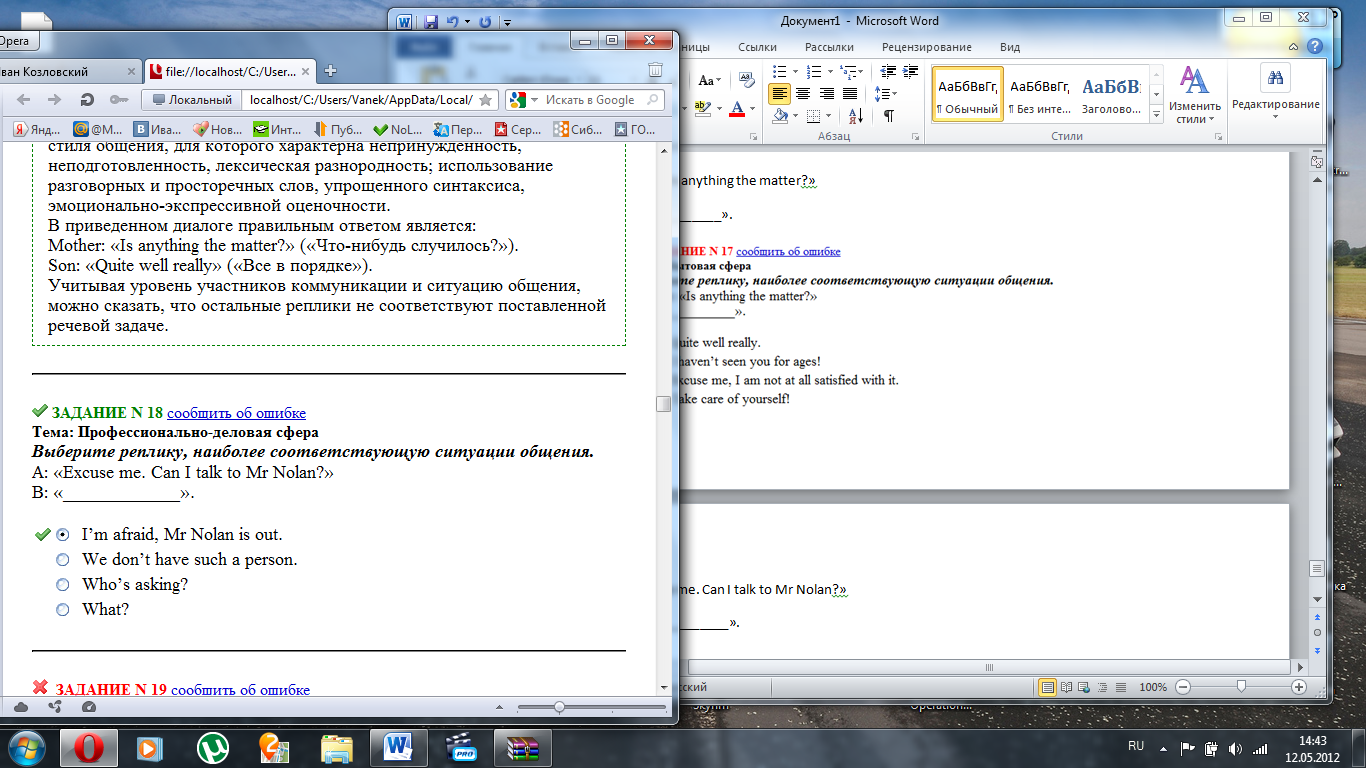
Task: Open the font color dropdown arrow in Word
Action: coord(752,108)
